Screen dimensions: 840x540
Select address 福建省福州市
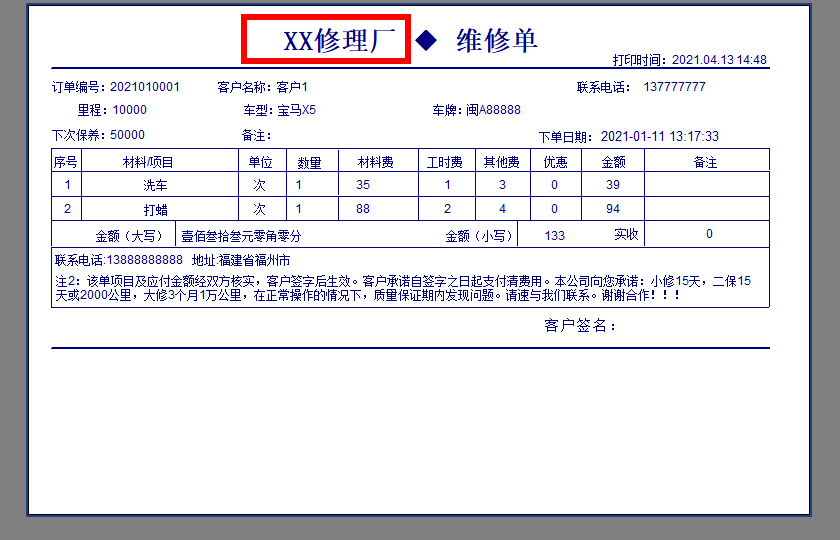coord(253,260)
